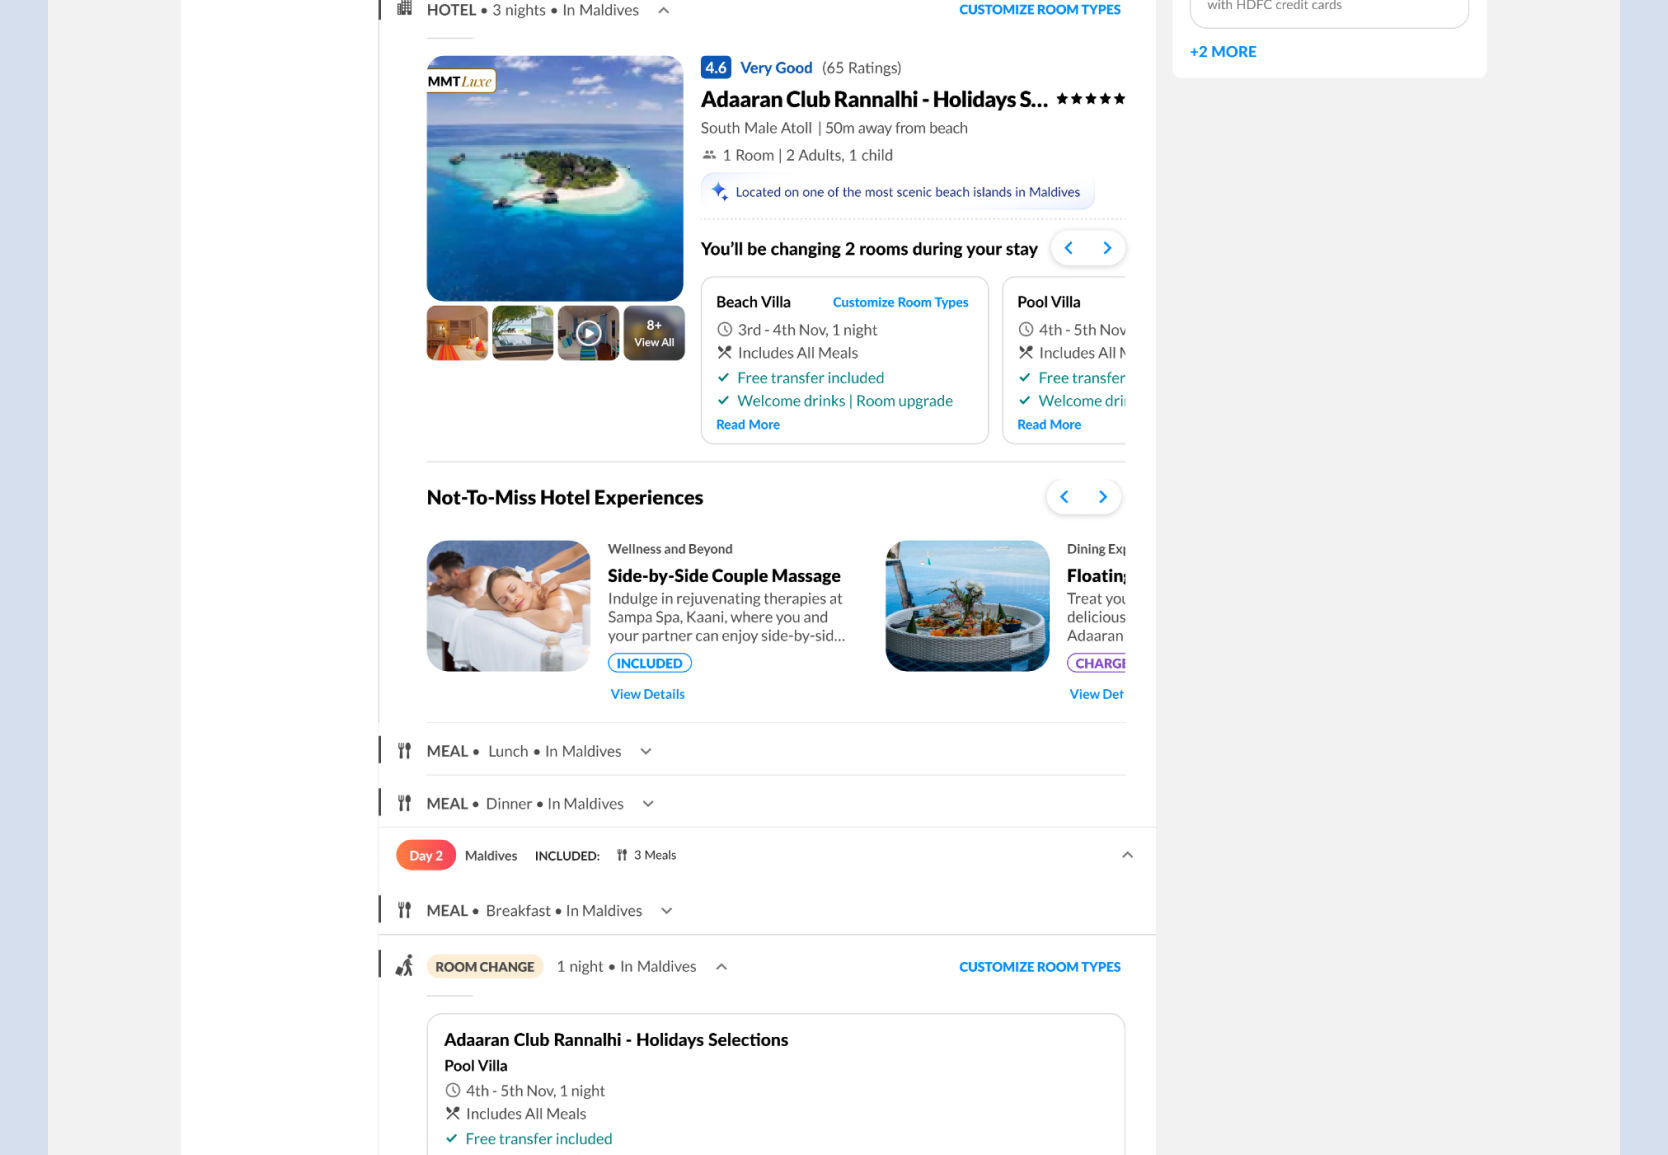Click the INCLUDED badge

649,663
